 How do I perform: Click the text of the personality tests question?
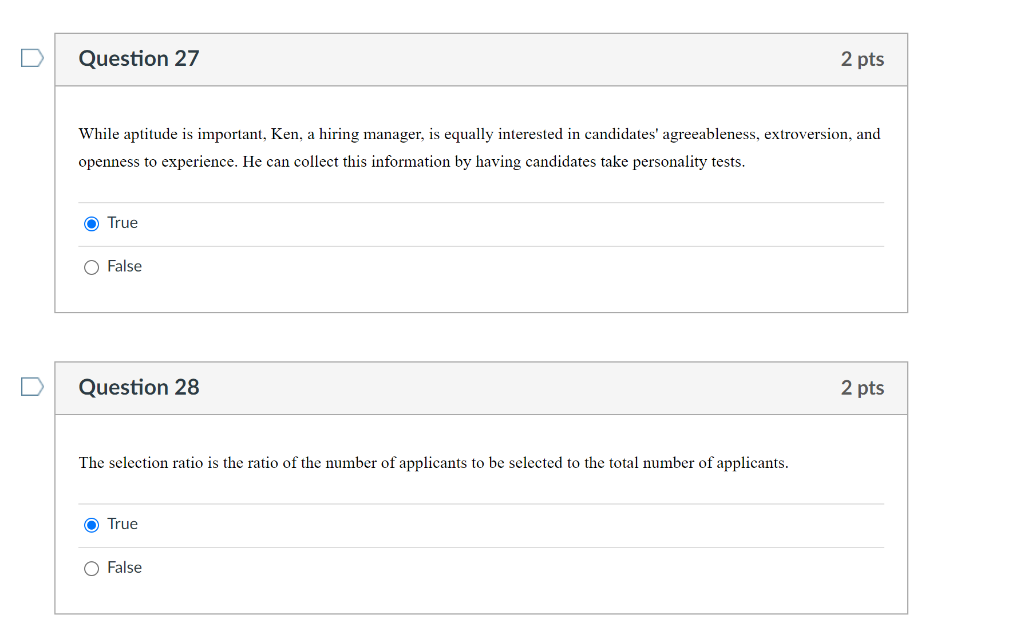coord(478,147)
